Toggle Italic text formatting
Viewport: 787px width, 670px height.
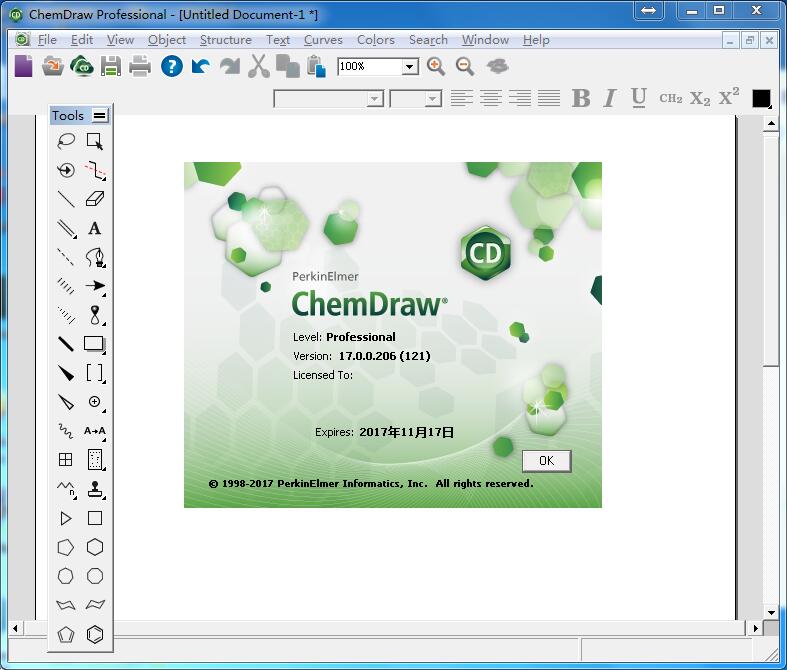[610, 98]
